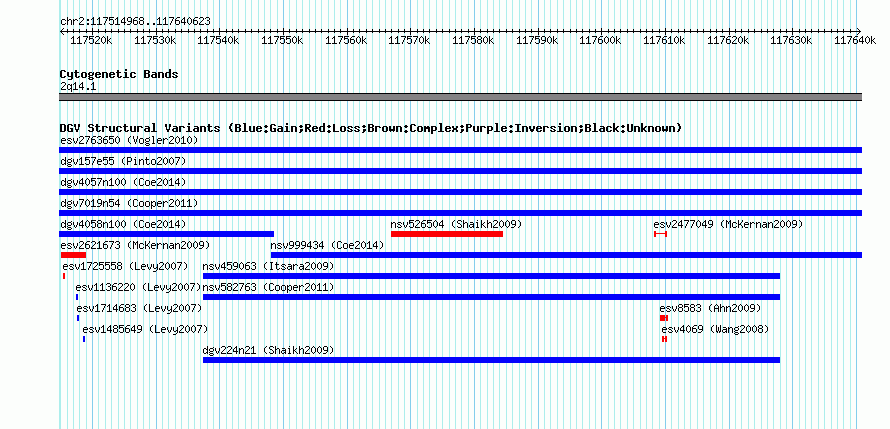
Task: Select the tiny blue mark under esv1485649
Action: tap(84, 339)
